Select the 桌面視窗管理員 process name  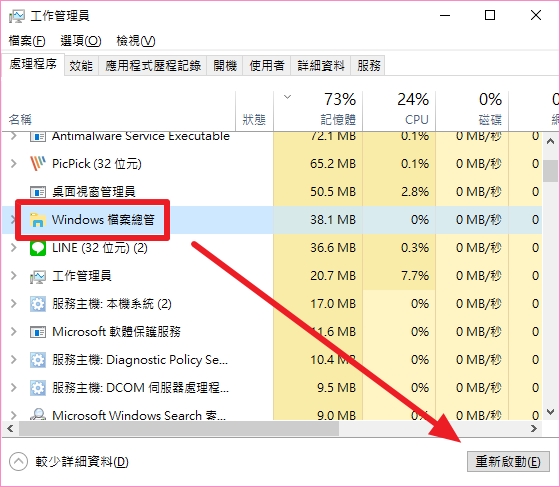point(94,192)
